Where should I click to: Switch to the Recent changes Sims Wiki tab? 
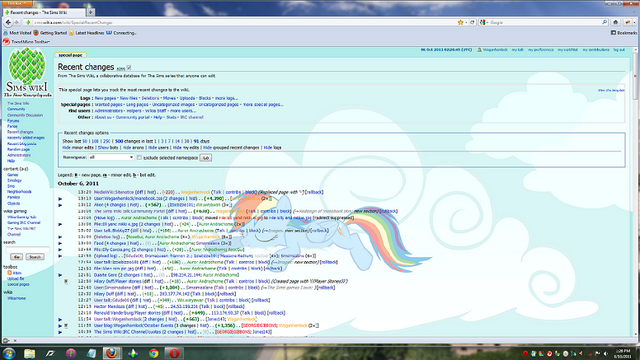44,12
